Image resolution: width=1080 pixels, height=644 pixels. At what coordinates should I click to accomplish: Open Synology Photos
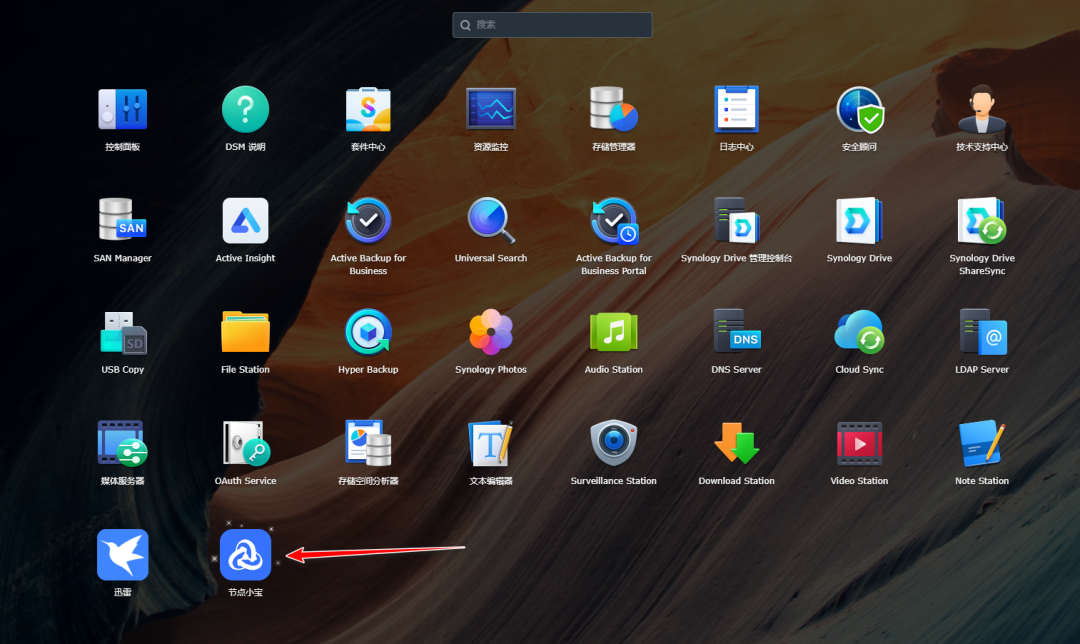490,332
